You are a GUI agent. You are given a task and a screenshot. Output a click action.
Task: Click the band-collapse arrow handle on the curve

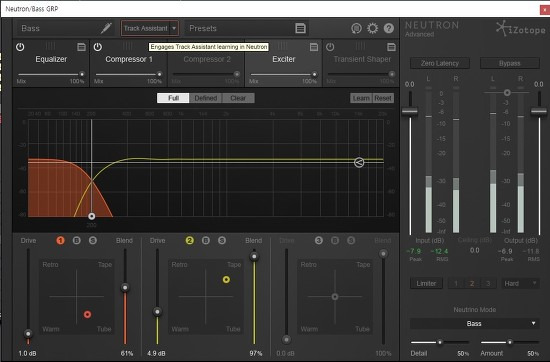click(x=359, y=162)
